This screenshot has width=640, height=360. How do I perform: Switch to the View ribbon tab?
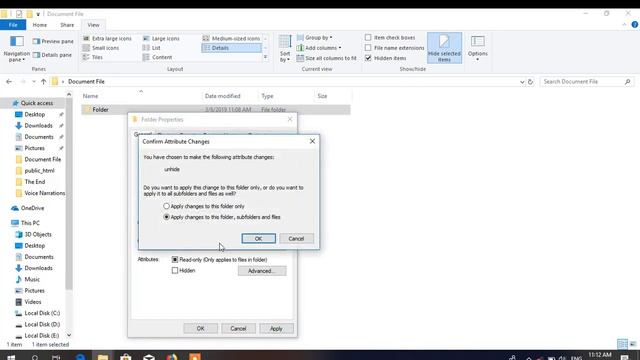click(x=93, y=25)
